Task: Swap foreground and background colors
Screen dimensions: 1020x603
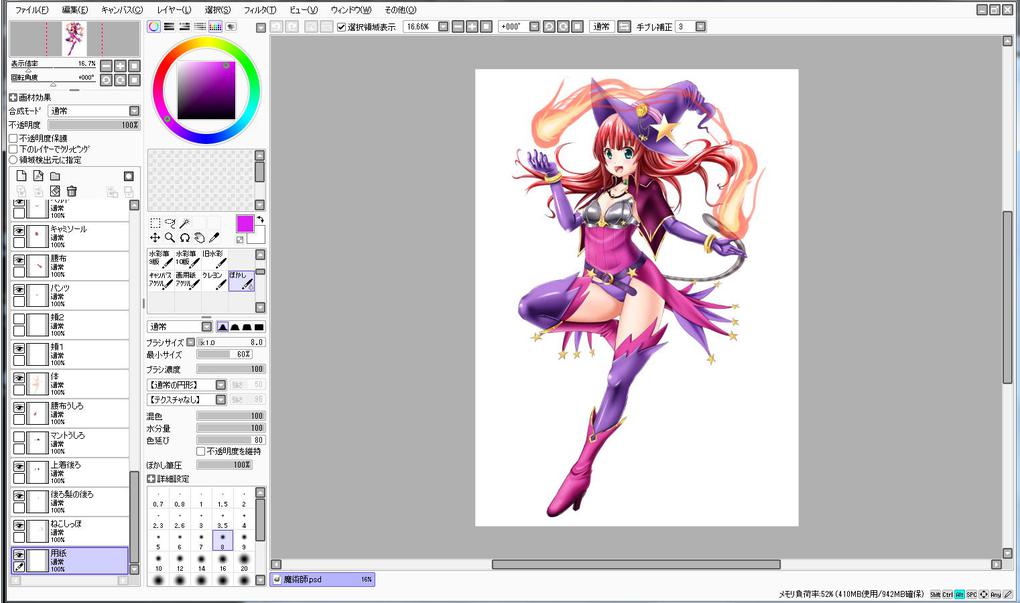Action: coord(260,220)
